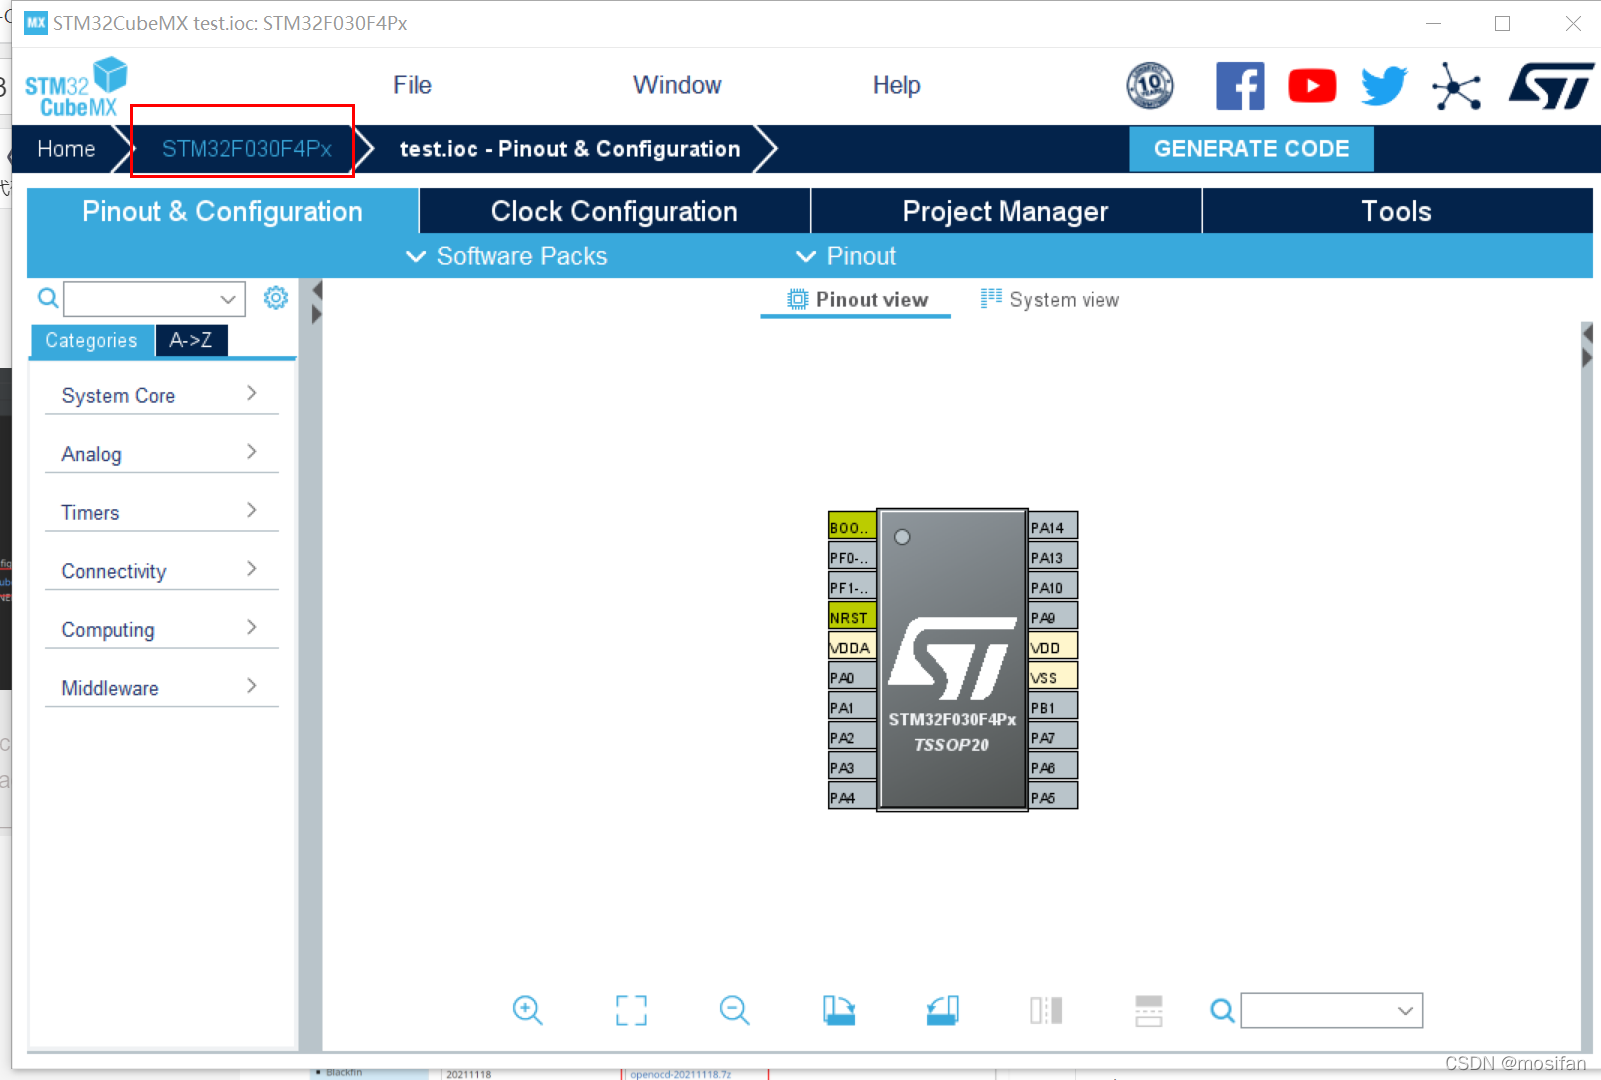Screen dimensions: 1601x1080
Task: Click the peripheral search magnifier icon
Action: (x=47, y=298)
